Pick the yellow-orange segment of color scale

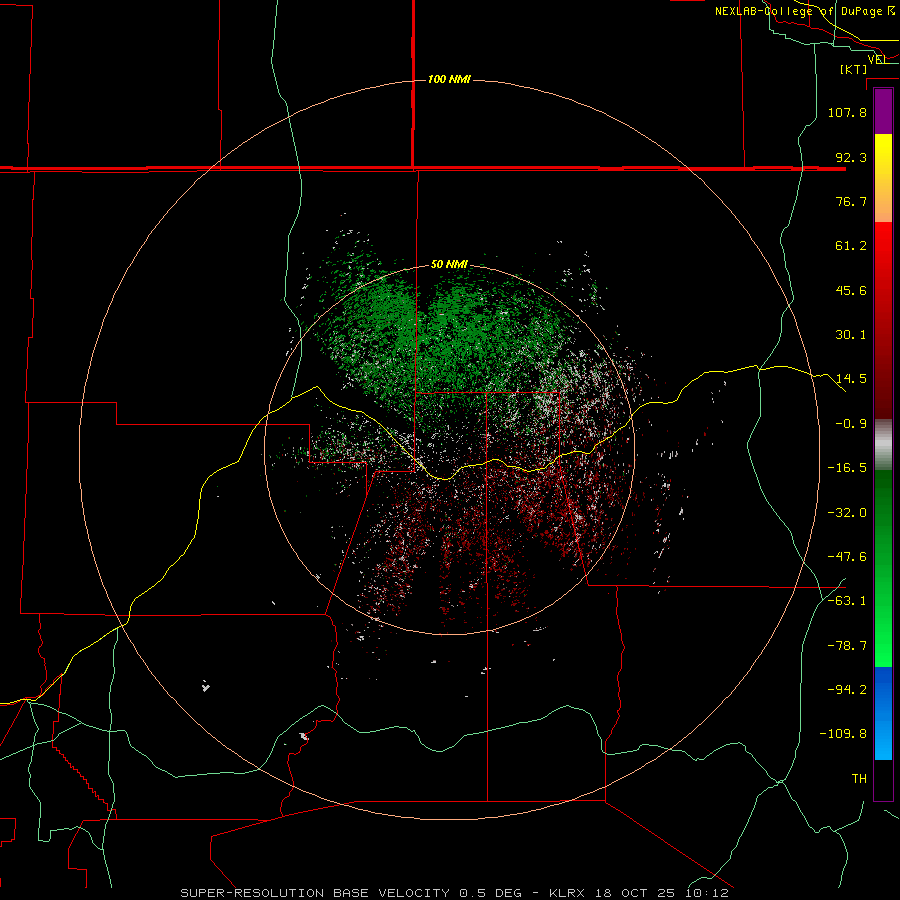tap(883, 178)
